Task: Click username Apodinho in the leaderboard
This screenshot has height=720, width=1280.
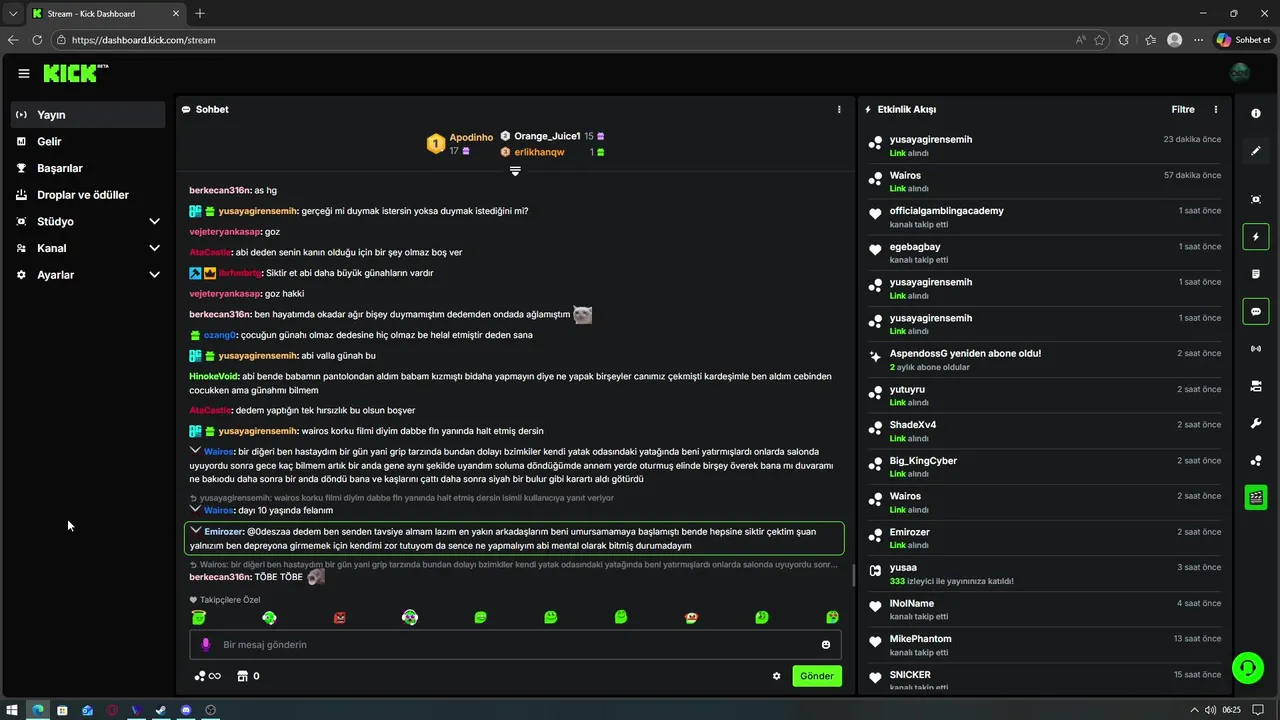Action: [x=471, y=137]
